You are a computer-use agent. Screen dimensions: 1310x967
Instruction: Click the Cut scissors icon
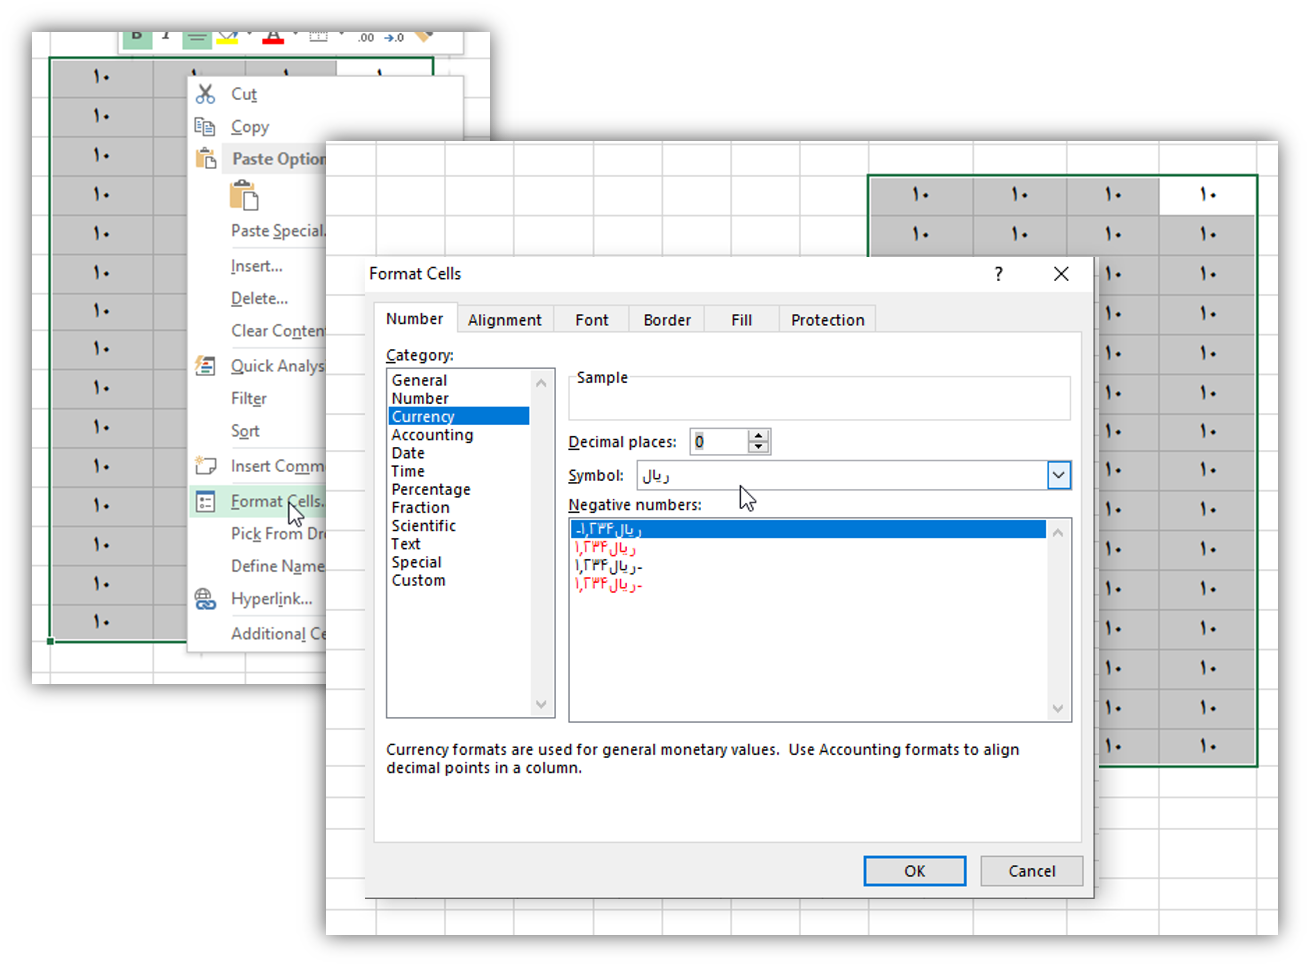pyautogui.click(x=205, y=94)
